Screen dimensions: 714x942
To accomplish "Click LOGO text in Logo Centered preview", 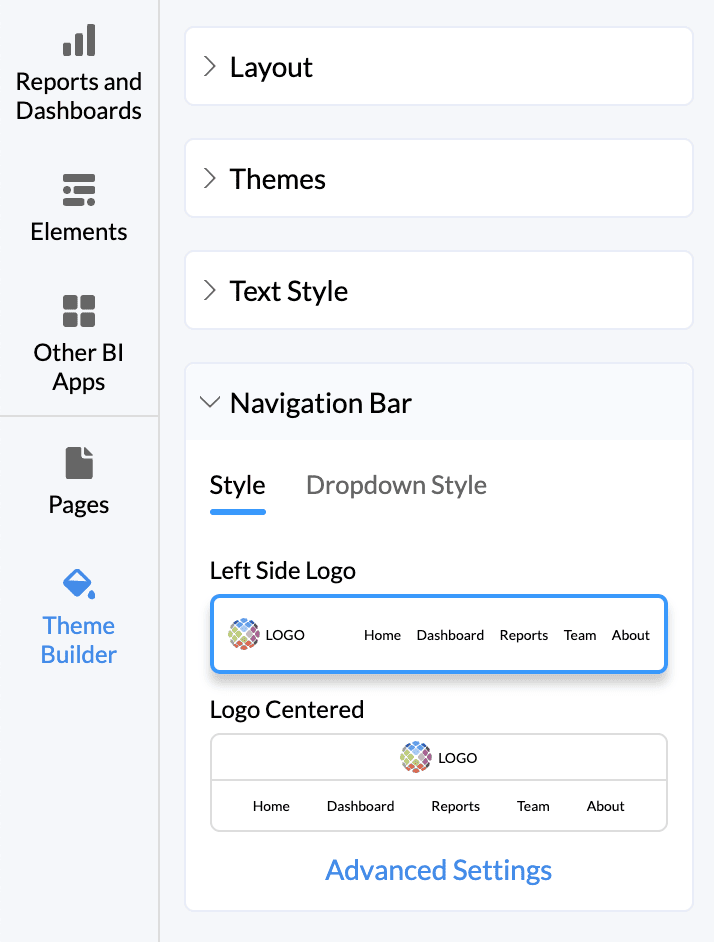I will (457, 758).
